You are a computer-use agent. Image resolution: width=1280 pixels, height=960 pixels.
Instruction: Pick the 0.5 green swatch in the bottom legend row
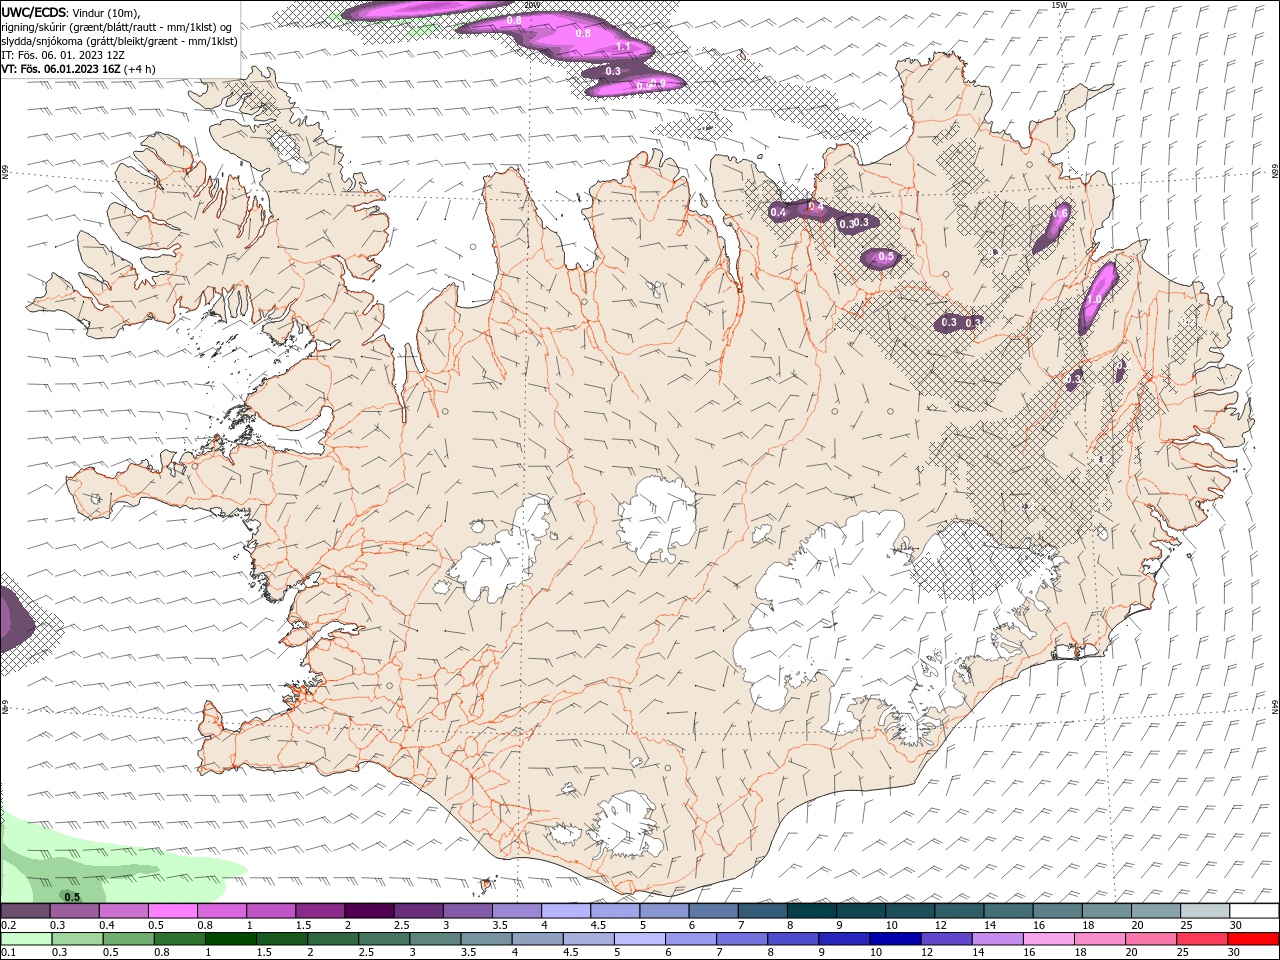tap(128, 939)
